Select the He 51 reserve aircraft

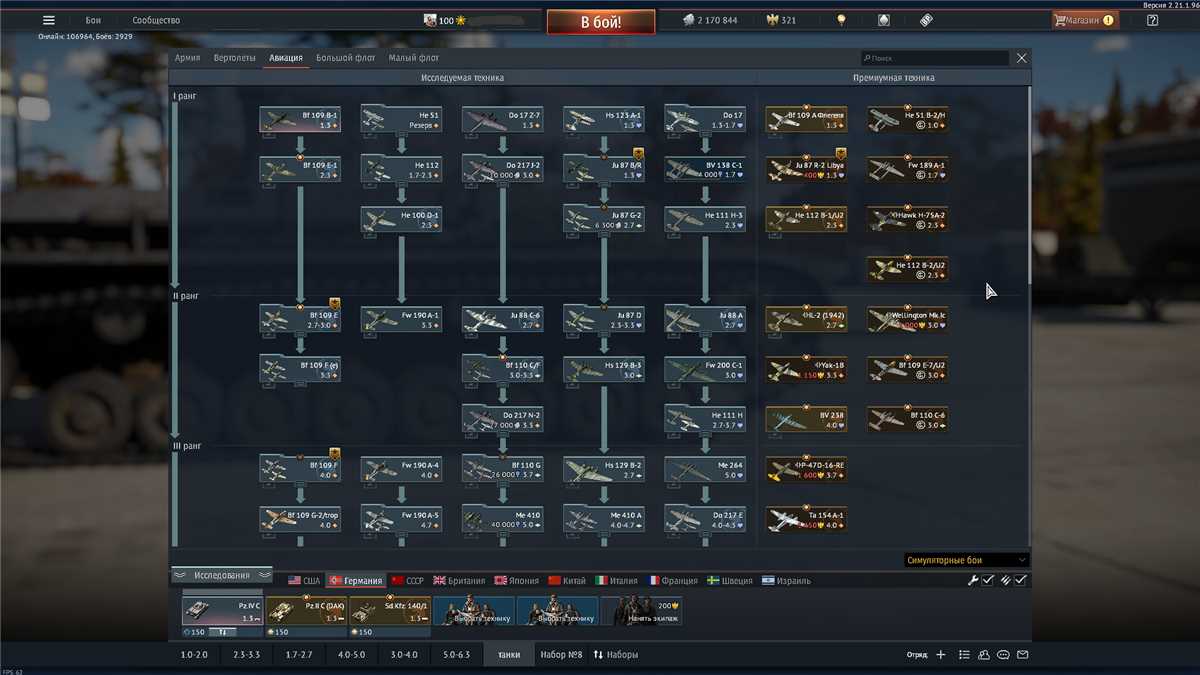click(401, 120)
